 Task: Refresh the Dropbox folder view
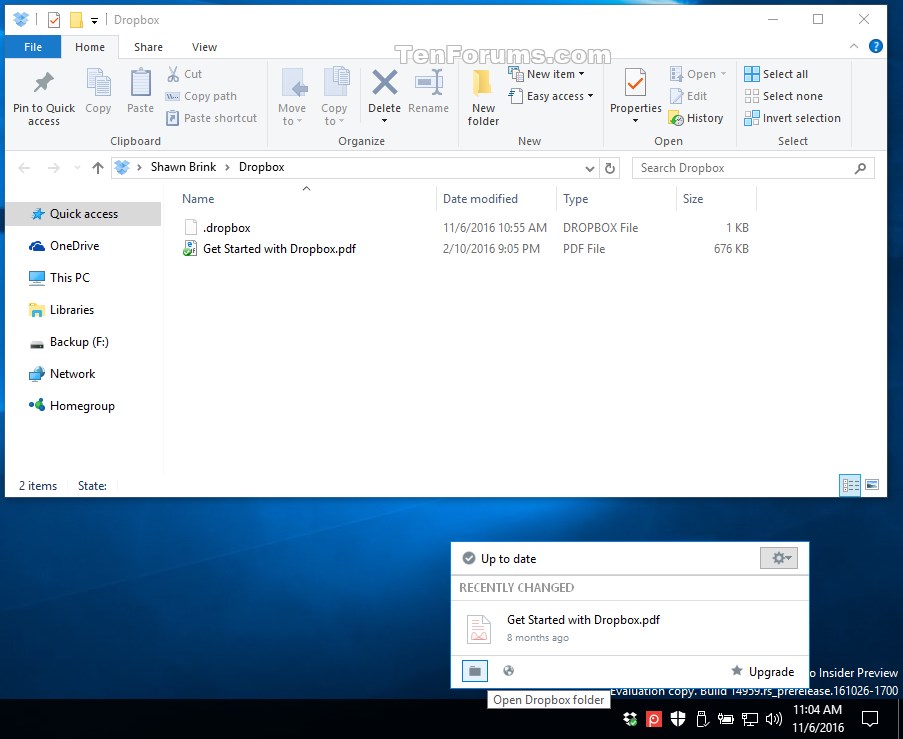(610, 168)
